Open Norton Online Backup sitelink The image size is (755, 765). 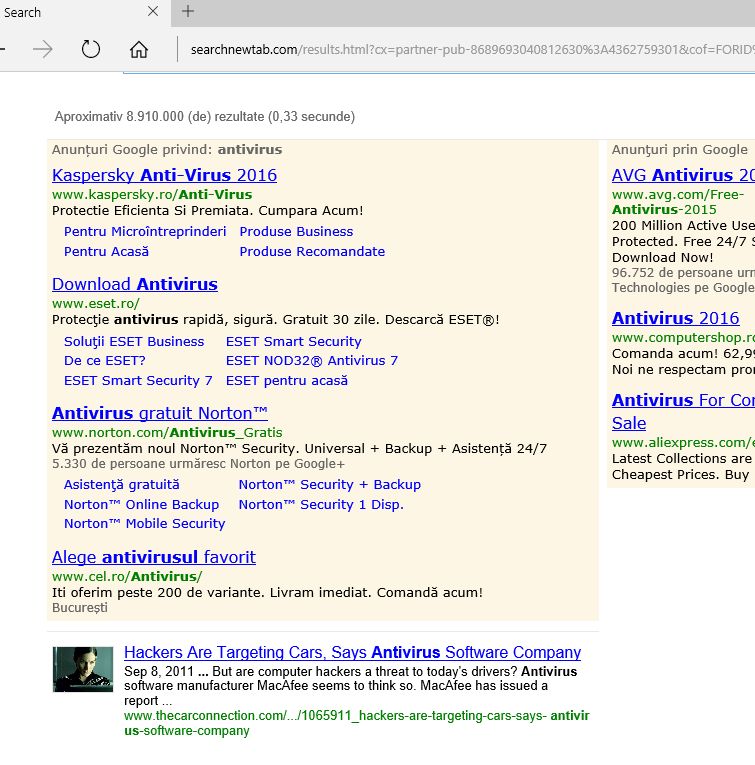tap(141, 504)
